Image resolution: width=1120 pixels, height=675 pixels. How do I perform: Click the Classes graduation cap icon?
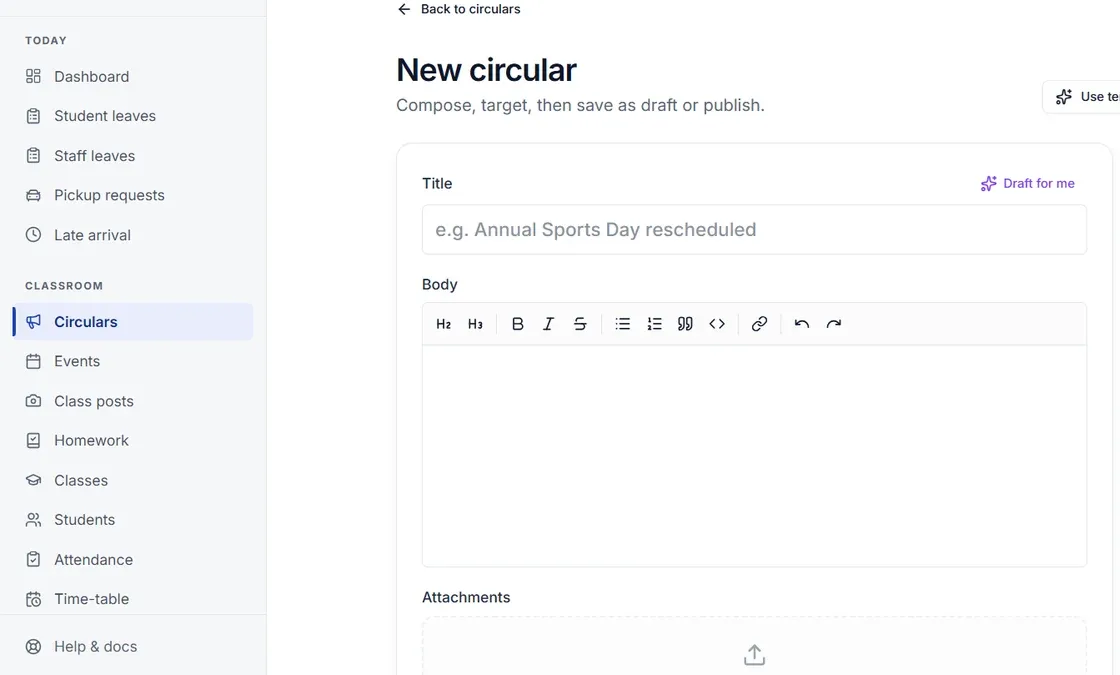tap(34, 480)
